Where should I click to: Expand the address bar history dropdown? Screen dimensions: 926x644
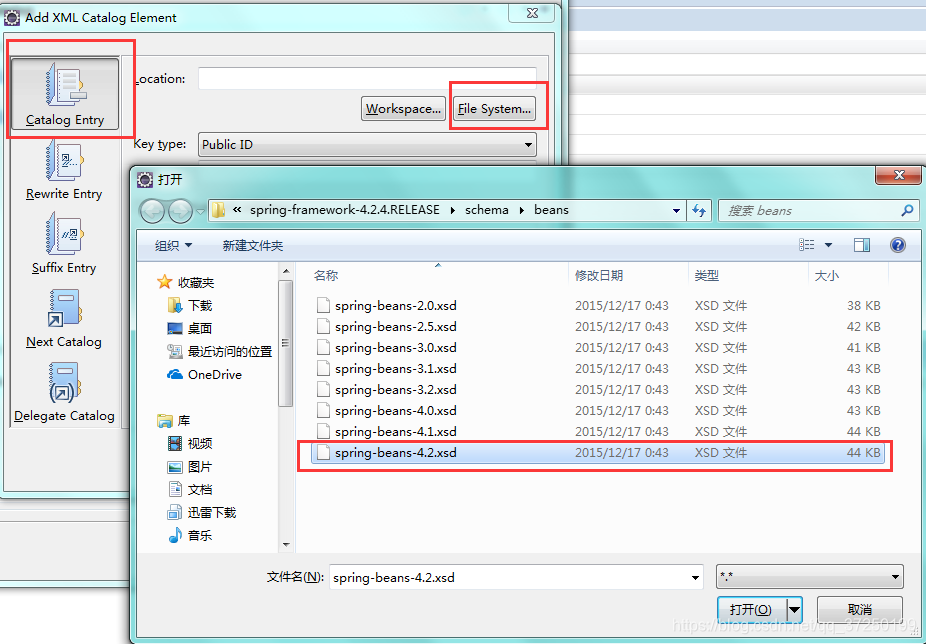[676, 210]
